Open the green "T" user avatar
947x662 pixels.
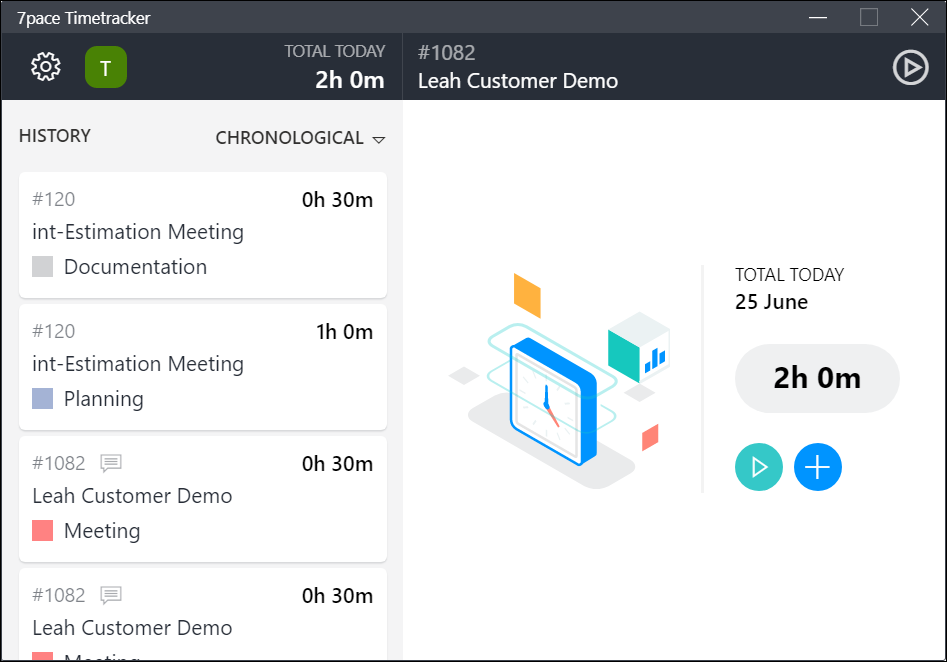(106, 67)
